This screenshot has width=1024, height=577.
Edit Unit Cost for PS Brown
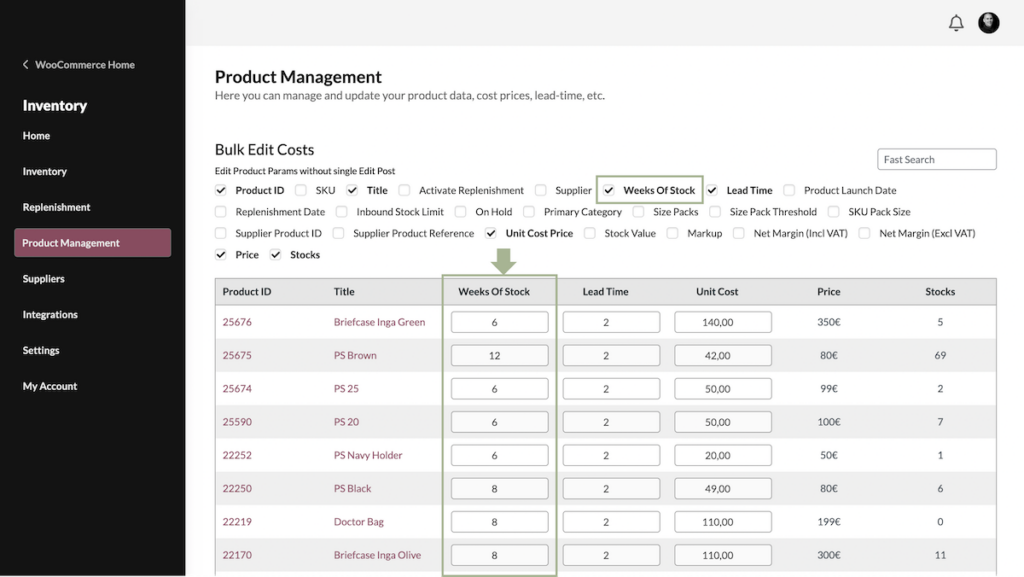[723, 355]
